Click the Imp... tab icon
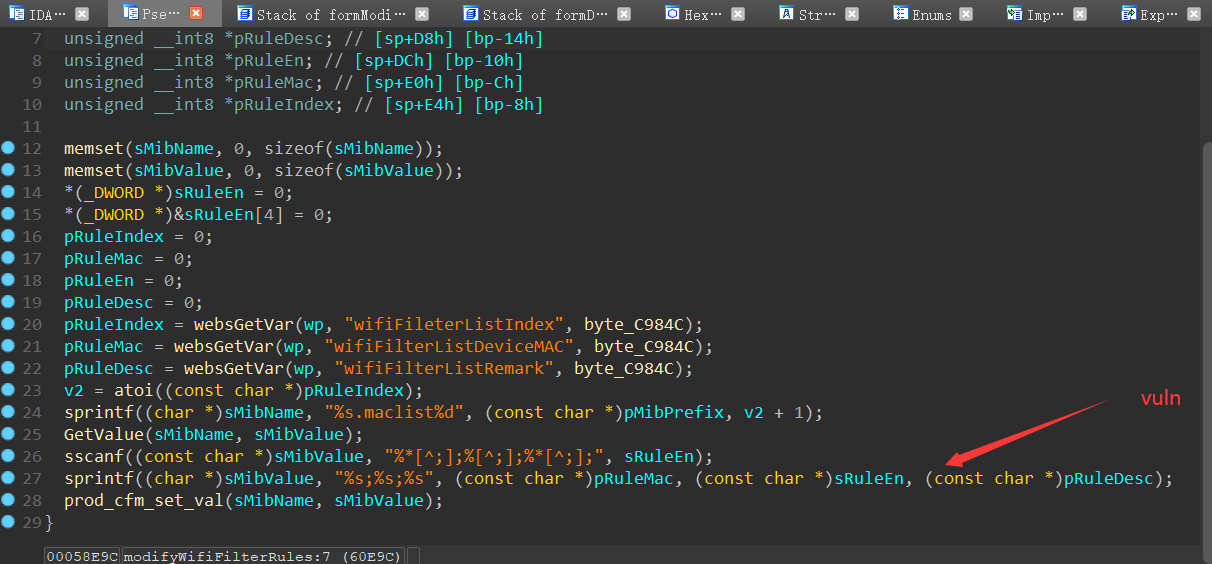The width and height of the screenshot is (1212, 564). click(1015, 14)
